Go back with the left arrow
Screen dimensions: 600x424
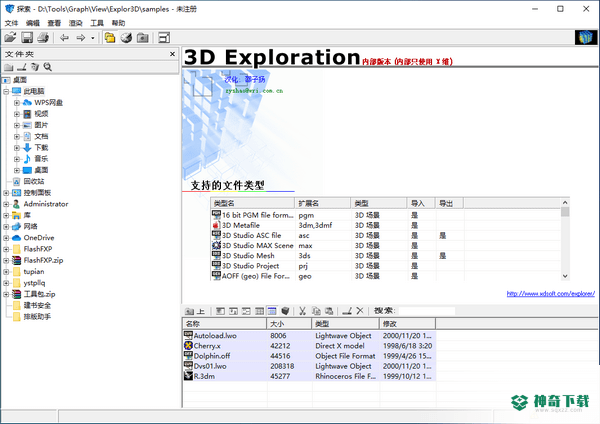tap(64, 38)
